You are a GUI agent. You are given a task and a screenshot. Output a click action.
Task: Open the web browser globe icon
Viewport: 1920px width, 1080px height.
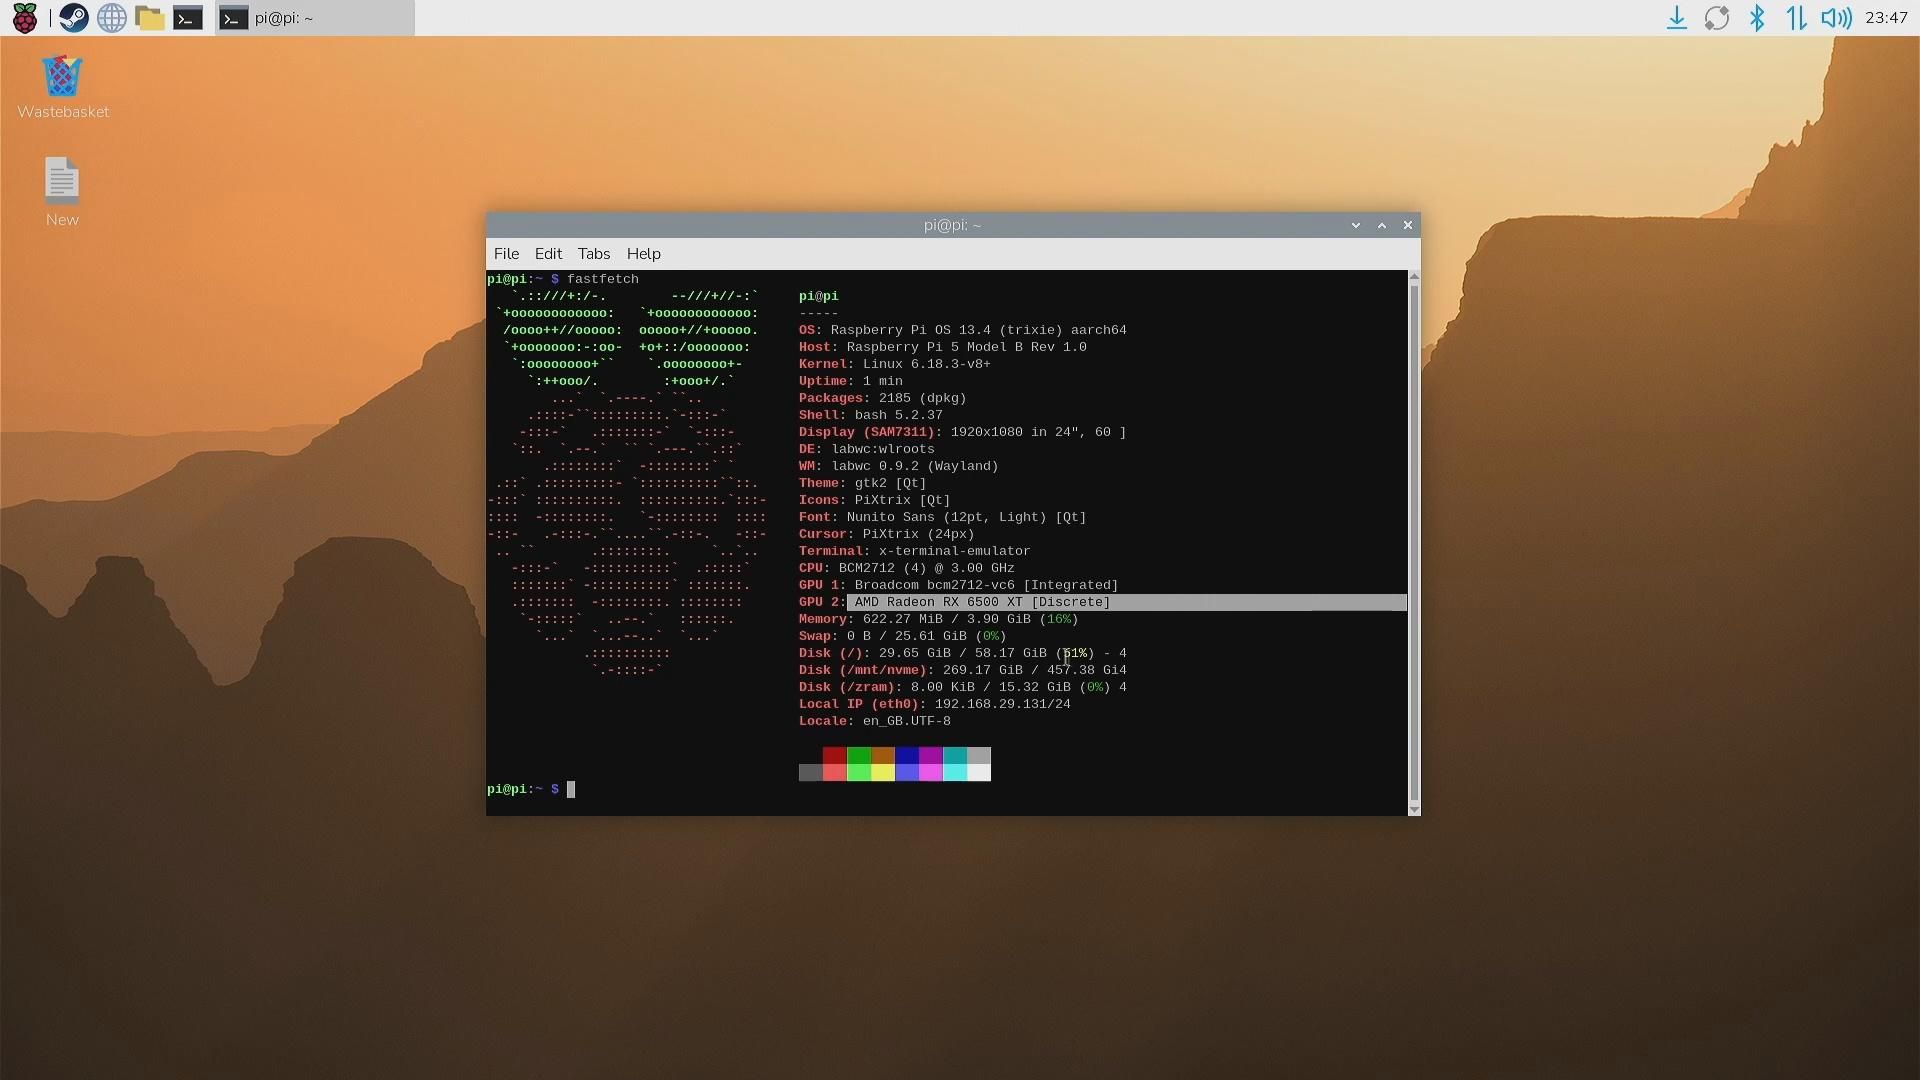pyautogui.click(x=112, y=18)
